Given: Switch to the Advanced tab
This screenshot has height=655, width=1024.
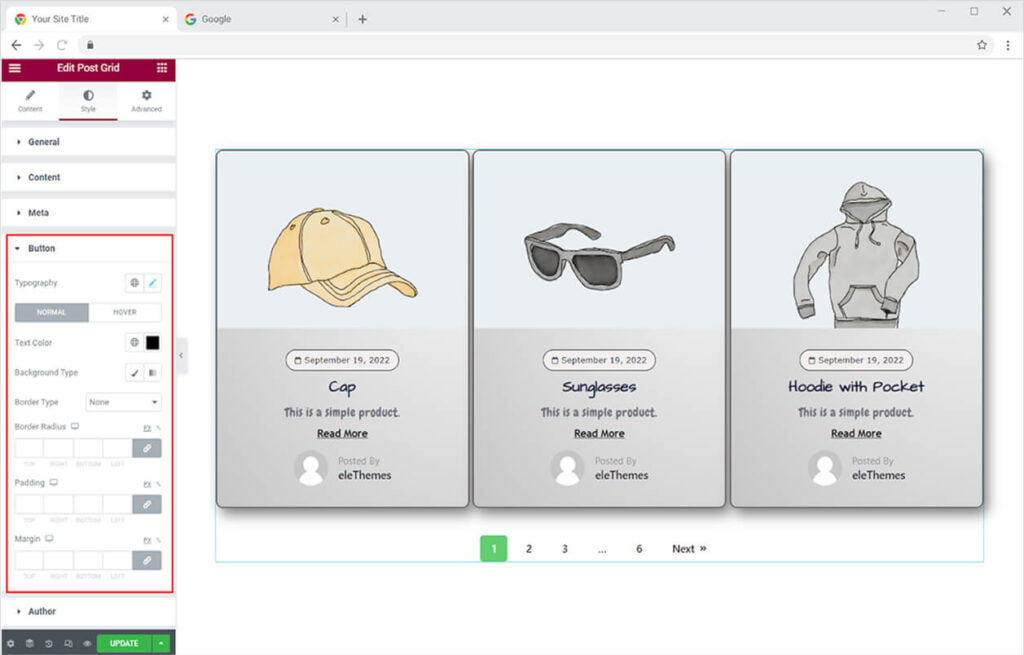Looking at the screenshot, I should click(x=146, y=100).
